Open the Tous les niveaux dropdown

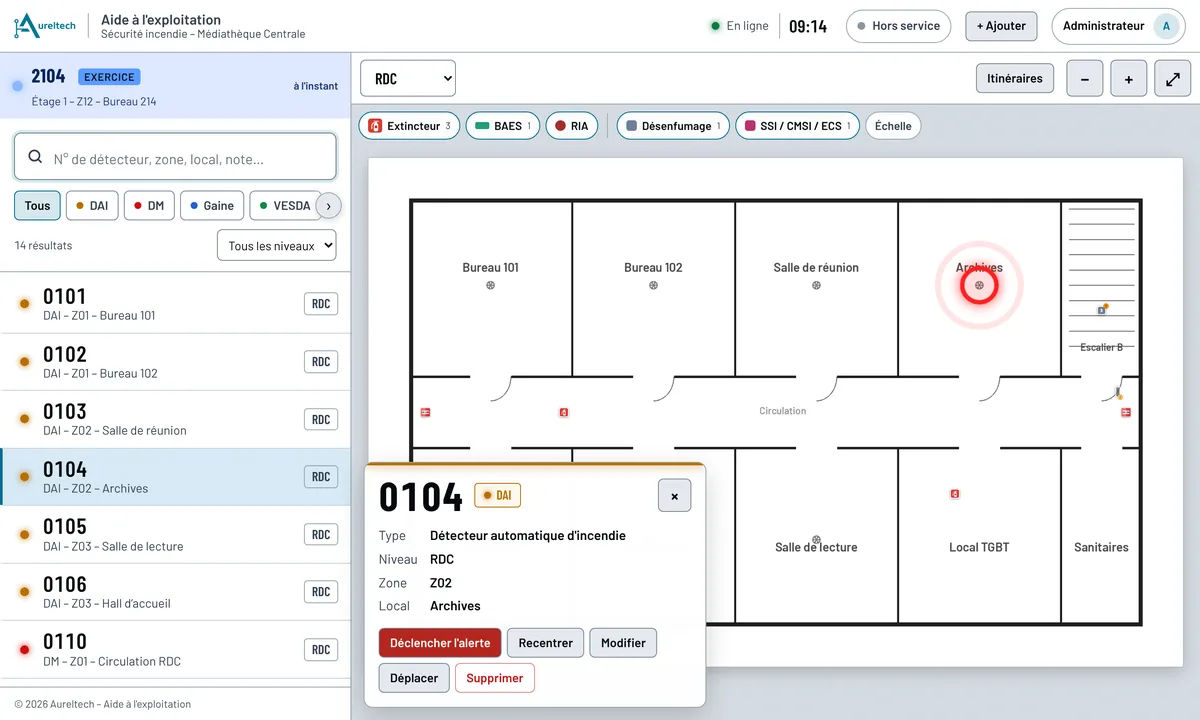click(276, 246)
